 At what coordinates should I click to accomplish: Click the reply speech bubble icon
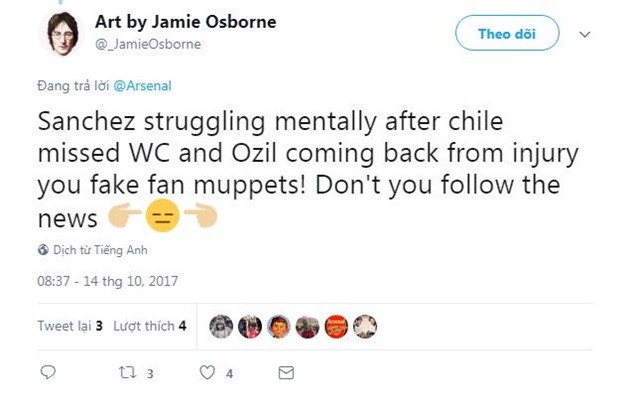47,373
